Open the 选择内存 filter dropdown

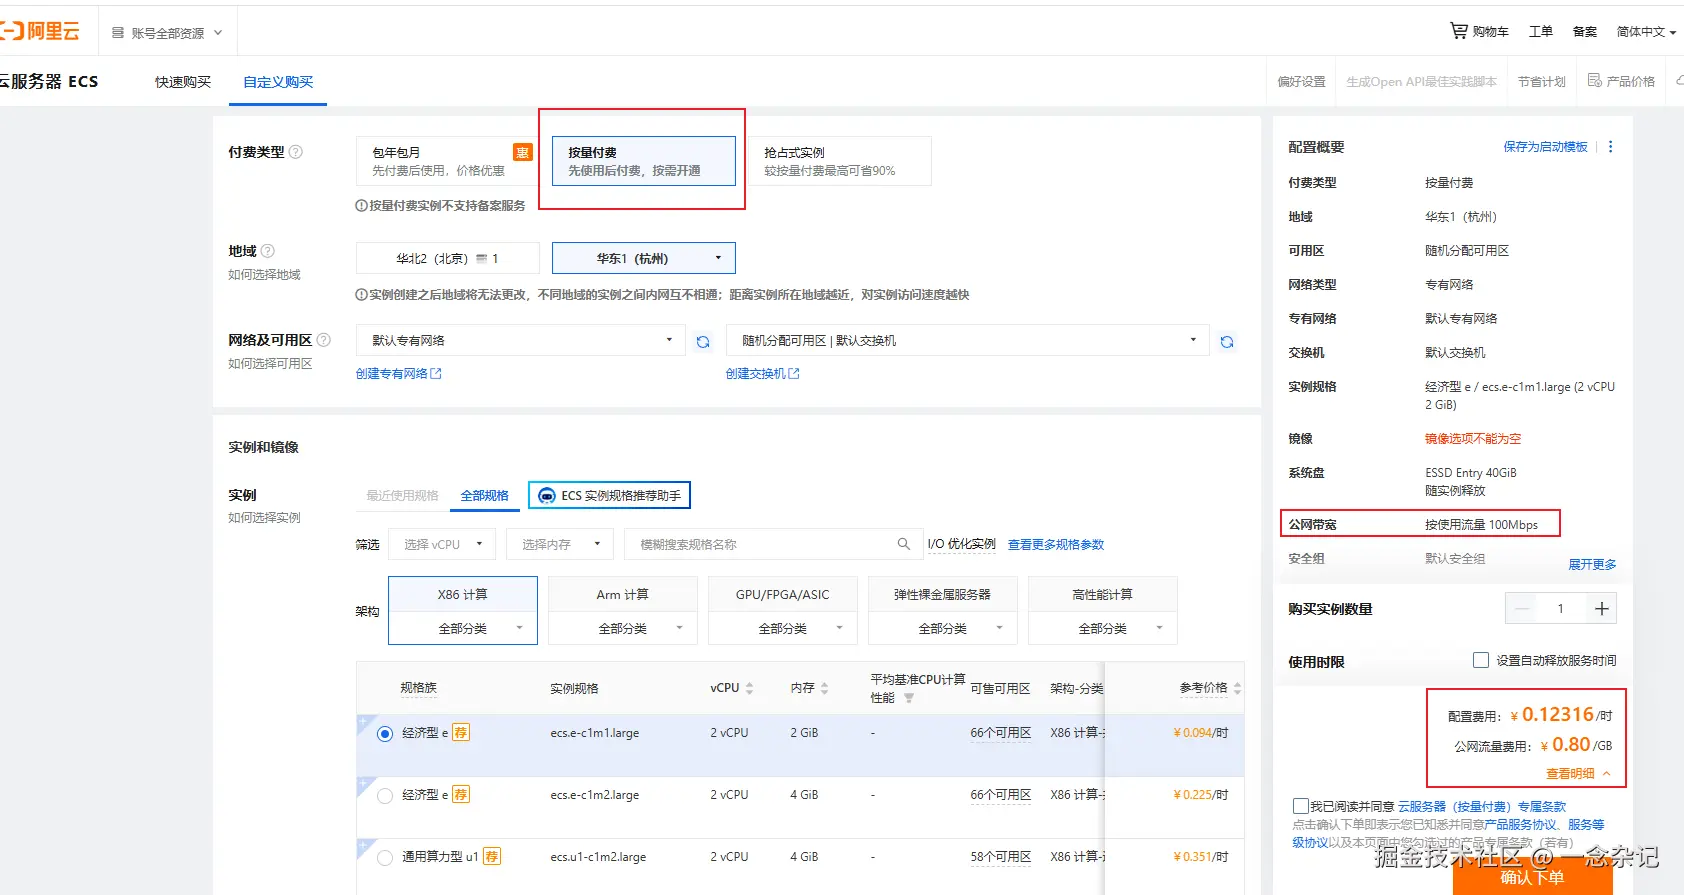560,544
